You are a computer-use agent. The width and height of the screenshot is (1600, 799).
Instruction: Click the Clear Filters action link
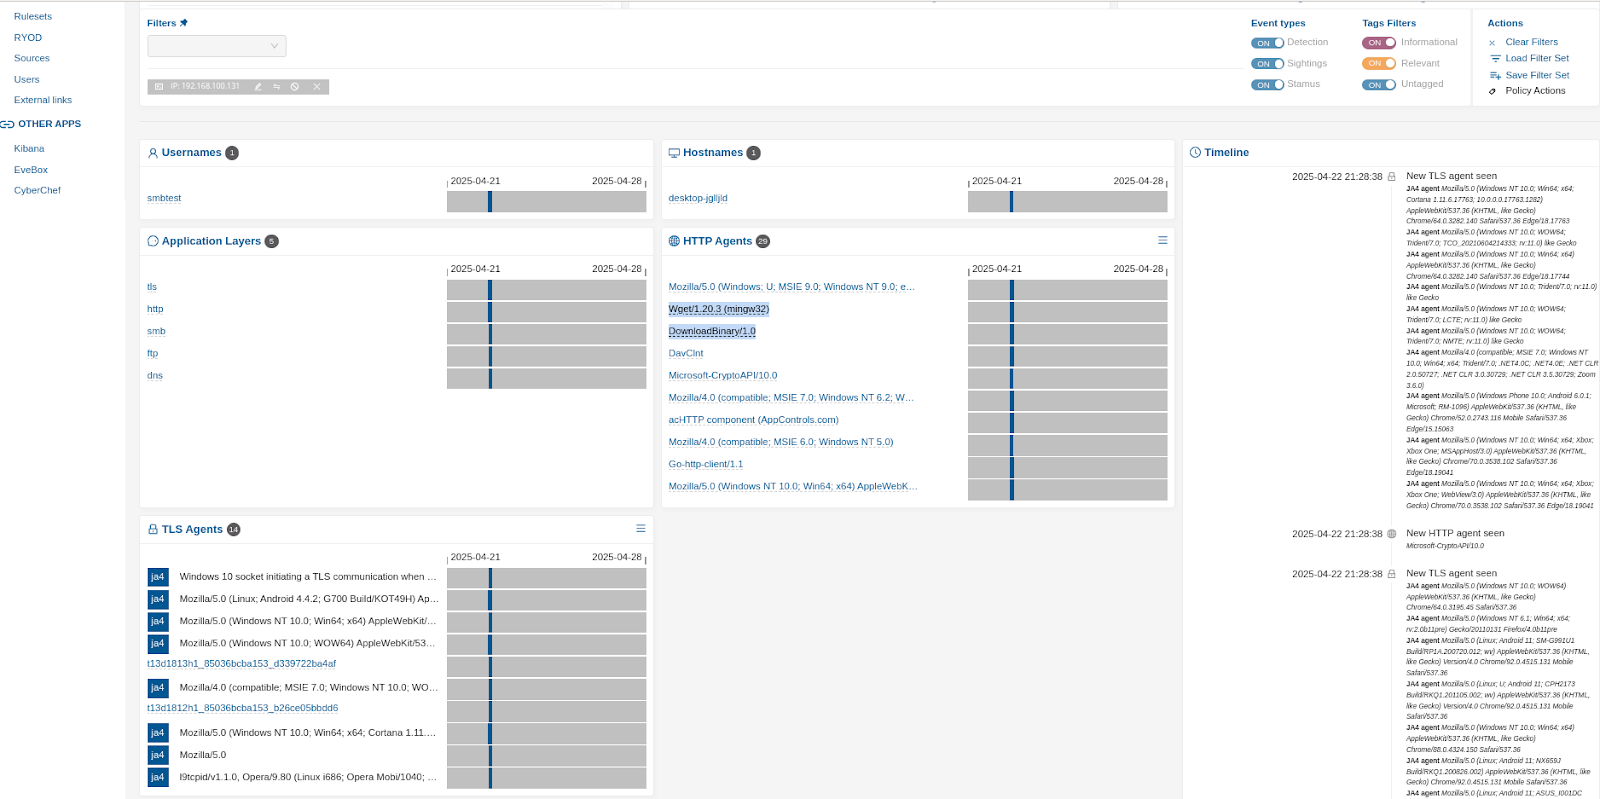click(x=1531, y=42)
